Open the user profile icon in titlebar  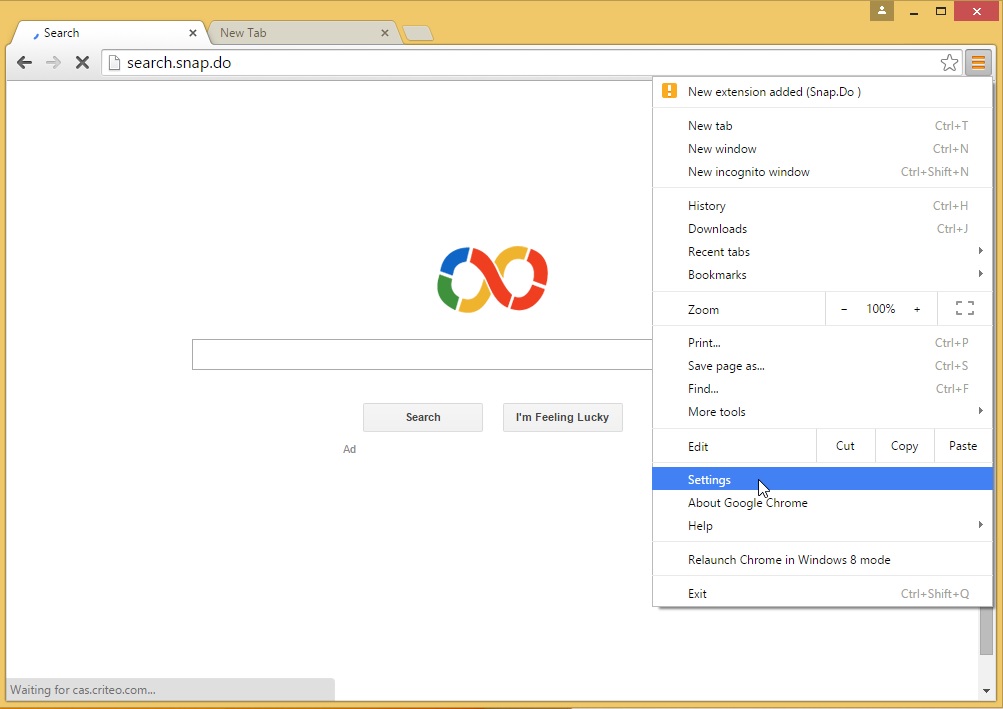881,11
